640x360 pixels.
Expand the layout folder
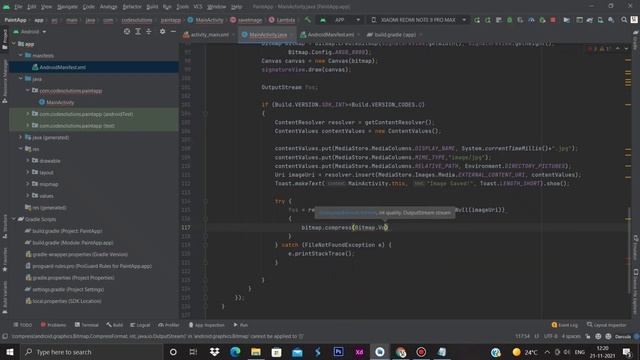28,172
